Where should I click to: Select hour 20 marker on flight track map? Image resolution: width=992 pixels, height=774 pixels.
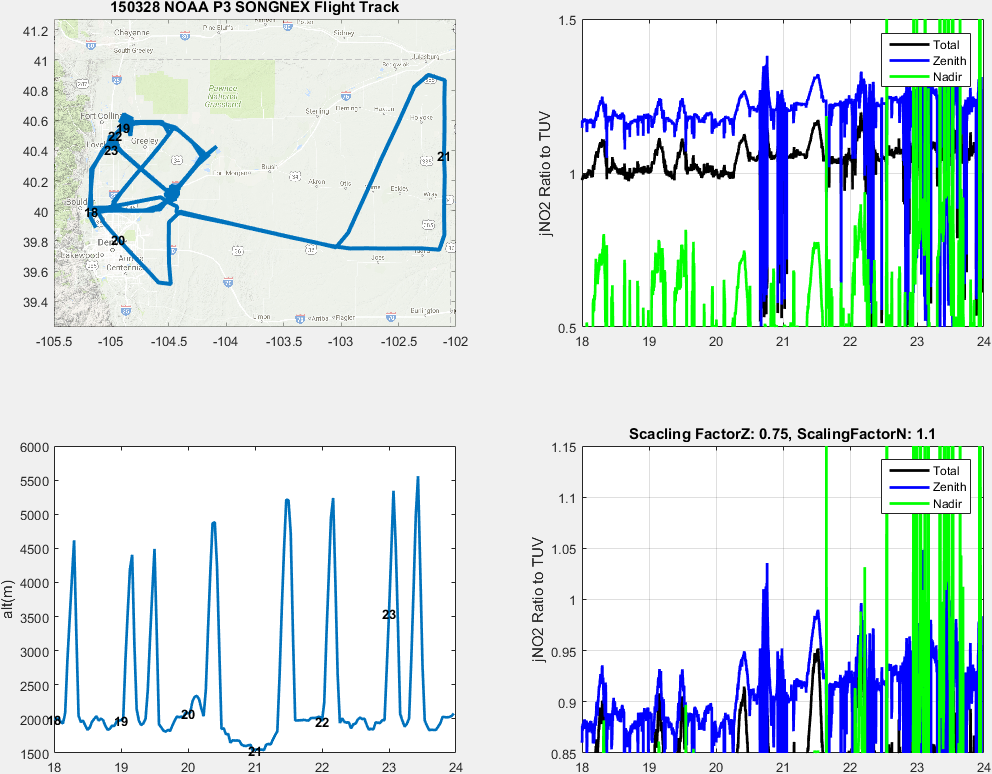coord(117,241)
